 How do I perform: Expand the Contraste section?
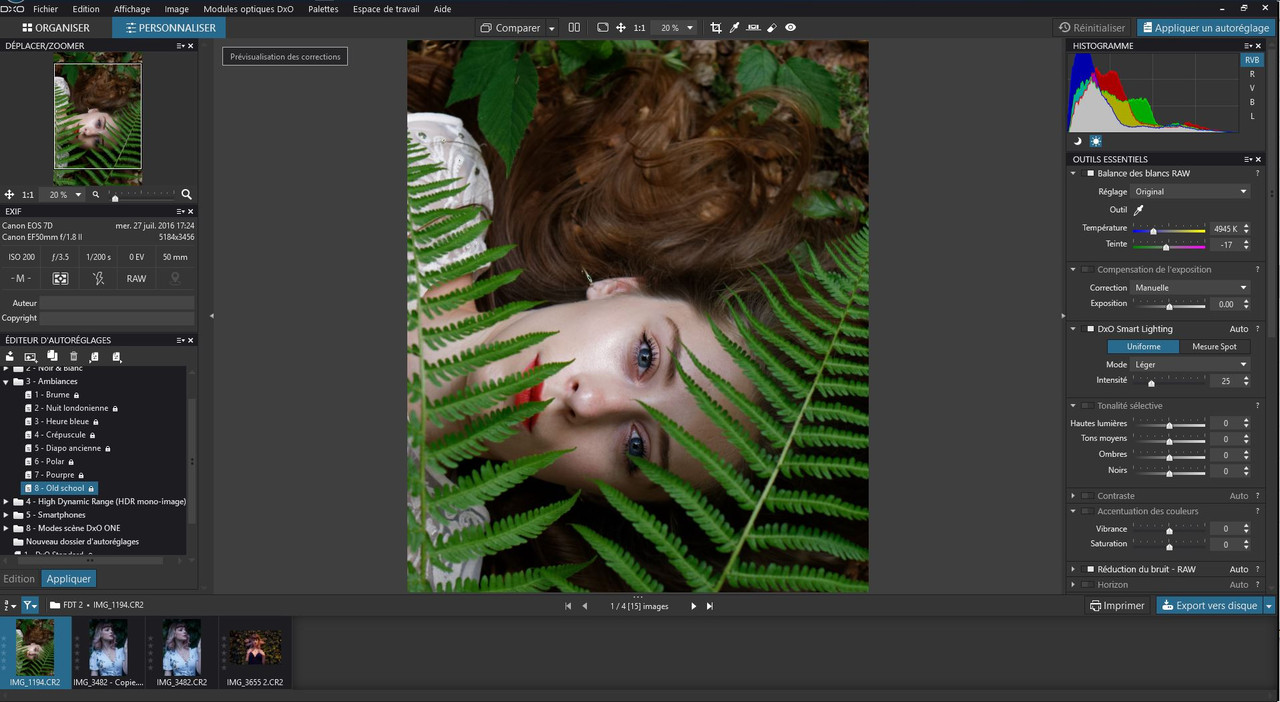[x=1074, y=496]
